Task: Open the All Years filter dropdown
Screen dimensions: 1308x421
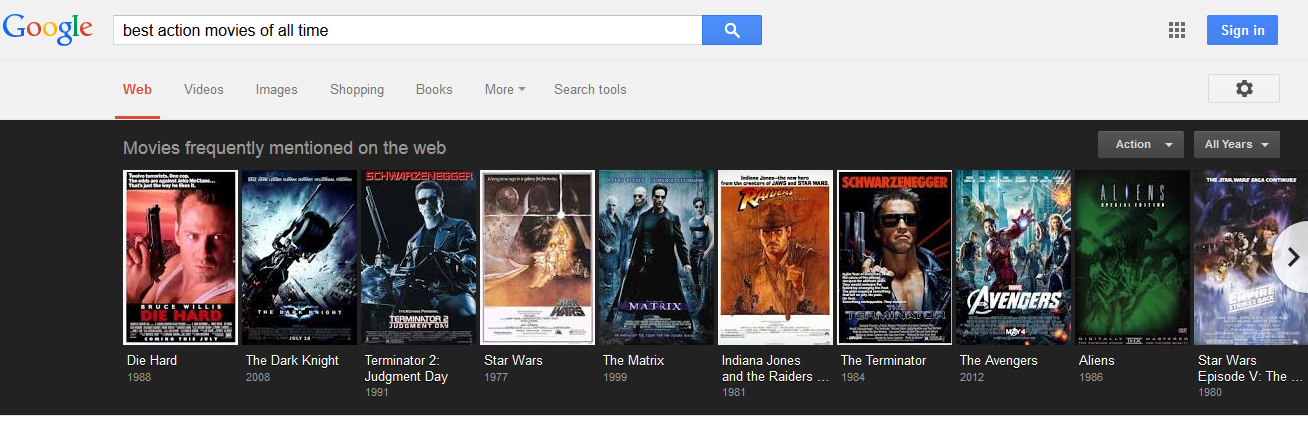Action: [1236, 144]
